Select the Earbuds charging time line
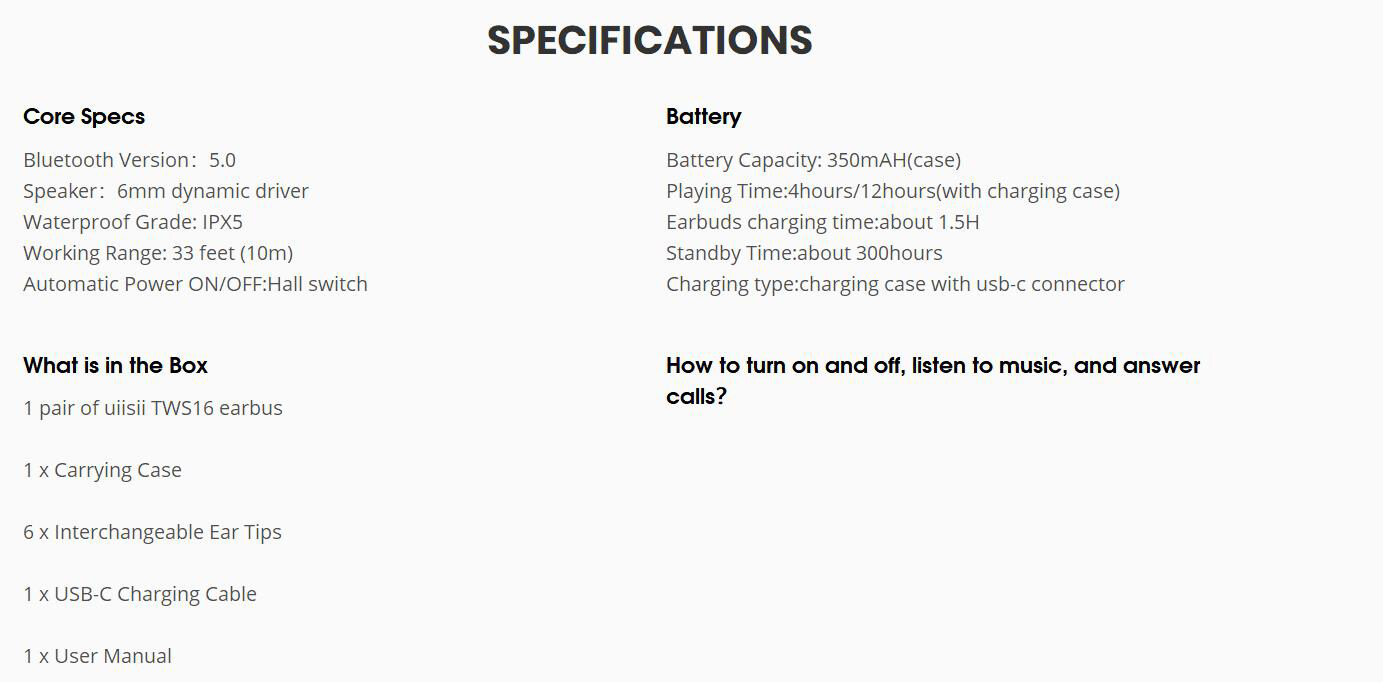This screenshot has height=682, width=1383. (822, 222)
